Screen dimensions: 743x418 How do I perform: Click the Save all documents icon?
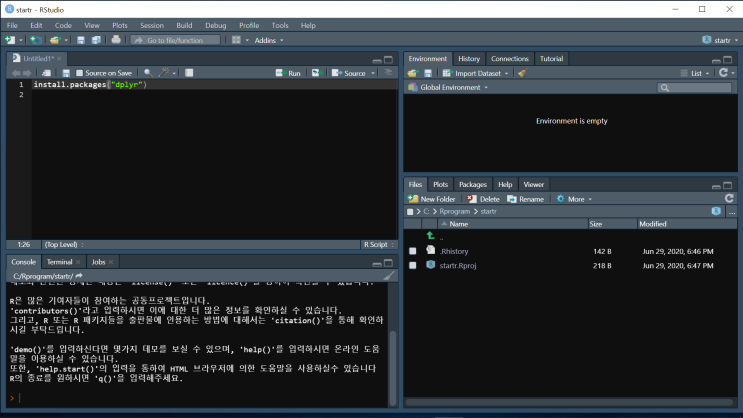pos(96,40)
